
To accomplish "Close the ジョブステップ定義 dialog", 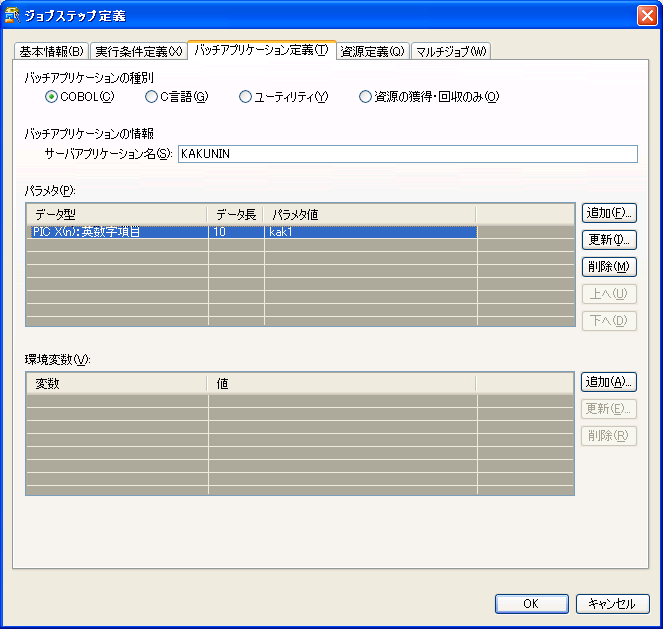I will [x=646, y=16].
